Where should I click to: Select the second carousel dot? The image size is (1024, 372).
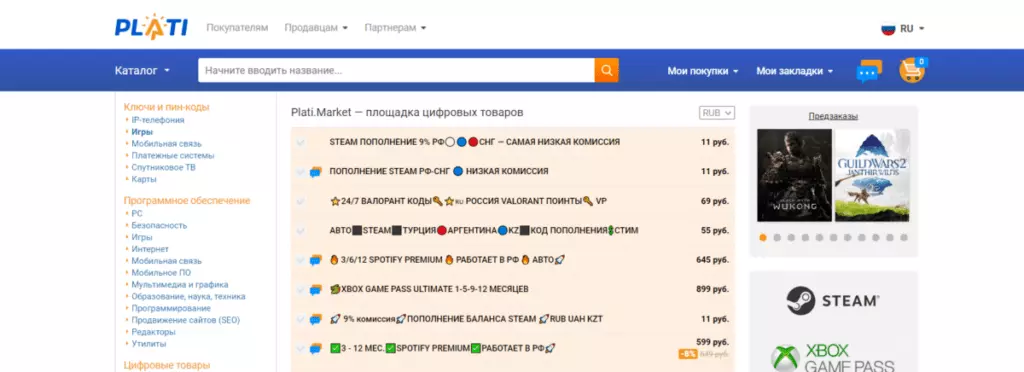pos(777,238)
